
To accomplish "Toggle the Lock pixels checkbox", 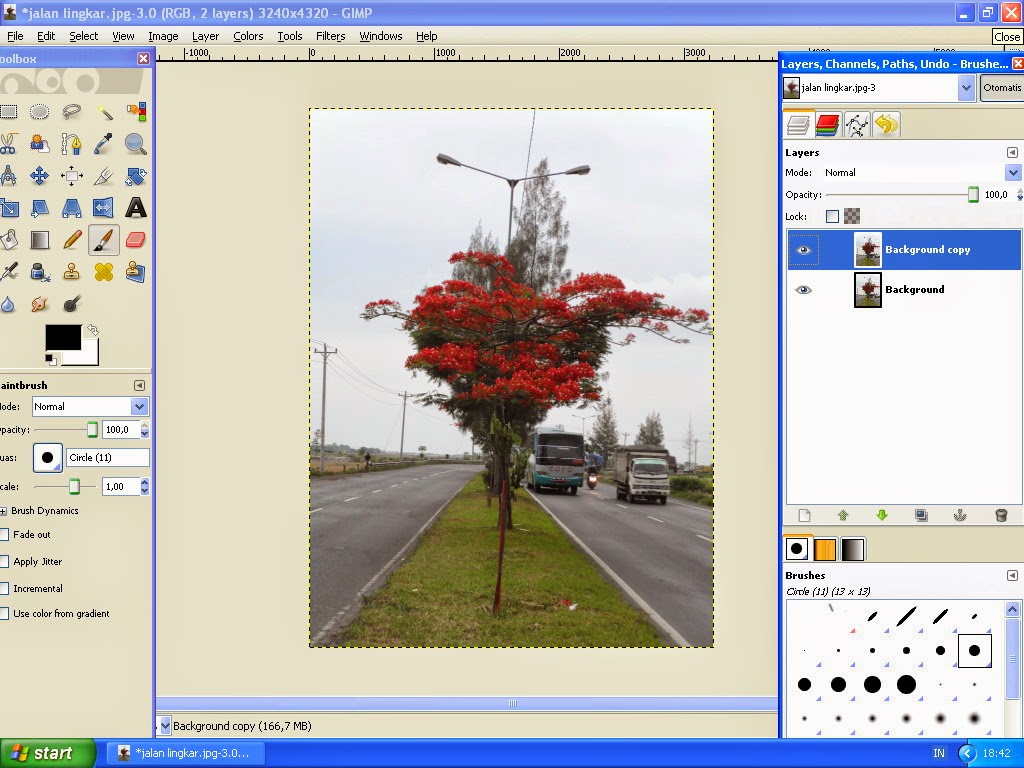I will pos(832,216).
